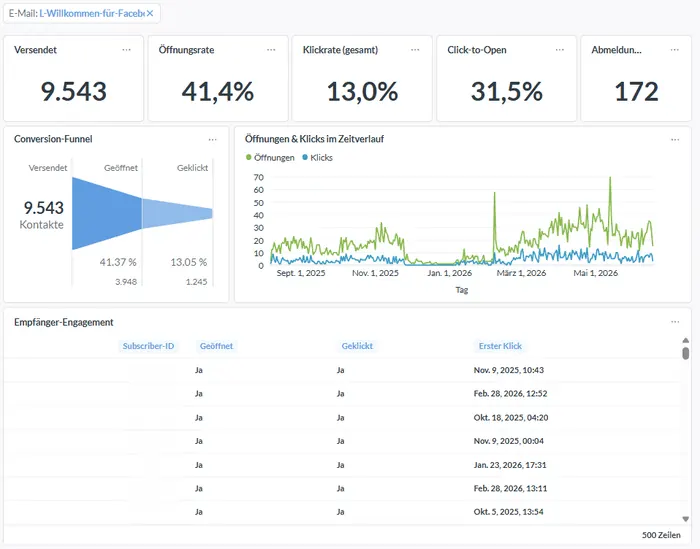Click the funnel count 1.245
Screen dimensions: 700x549
[196, 282]
